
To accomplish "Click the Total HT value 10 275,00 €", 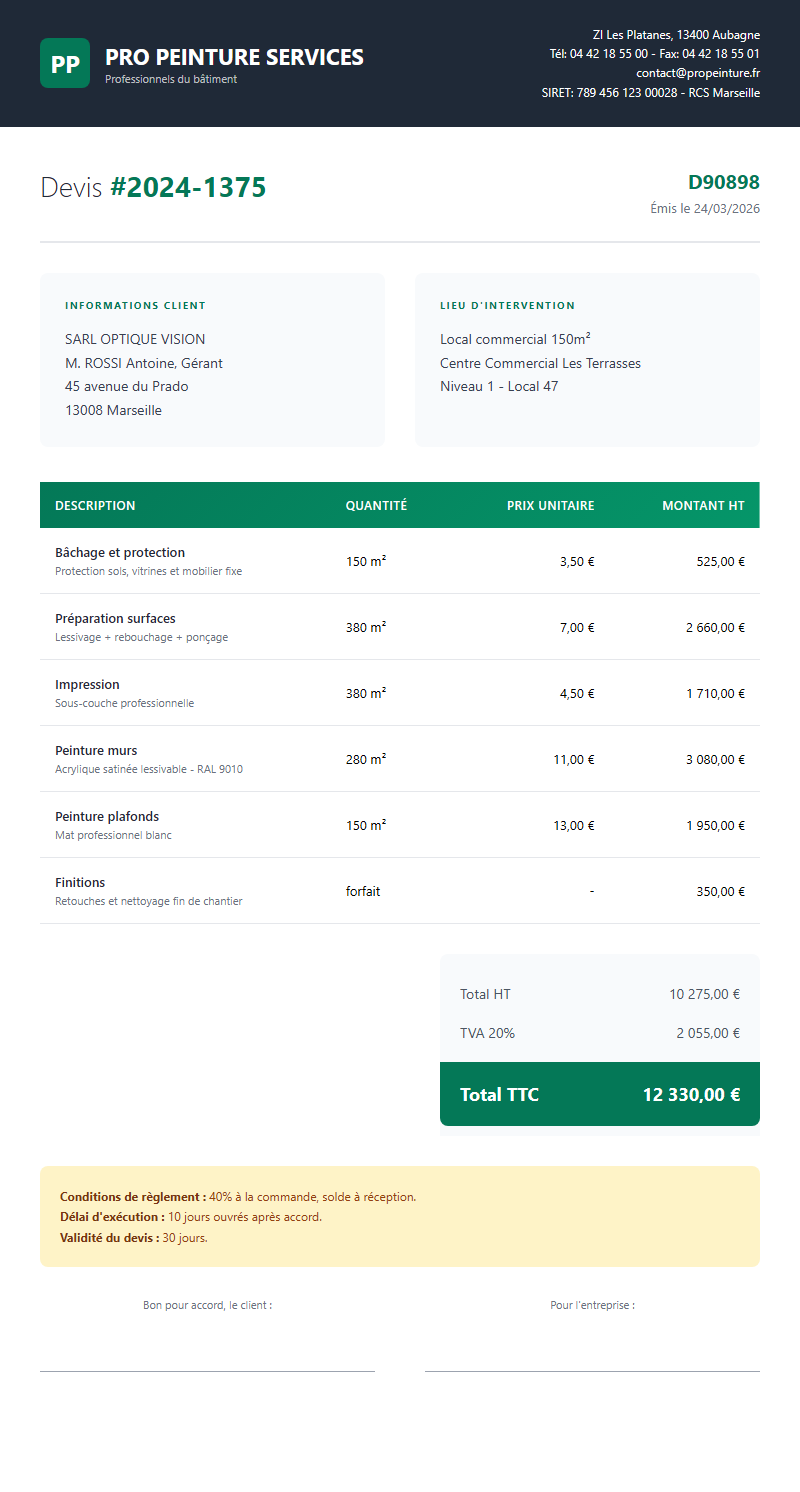I will tap(704, 994).
